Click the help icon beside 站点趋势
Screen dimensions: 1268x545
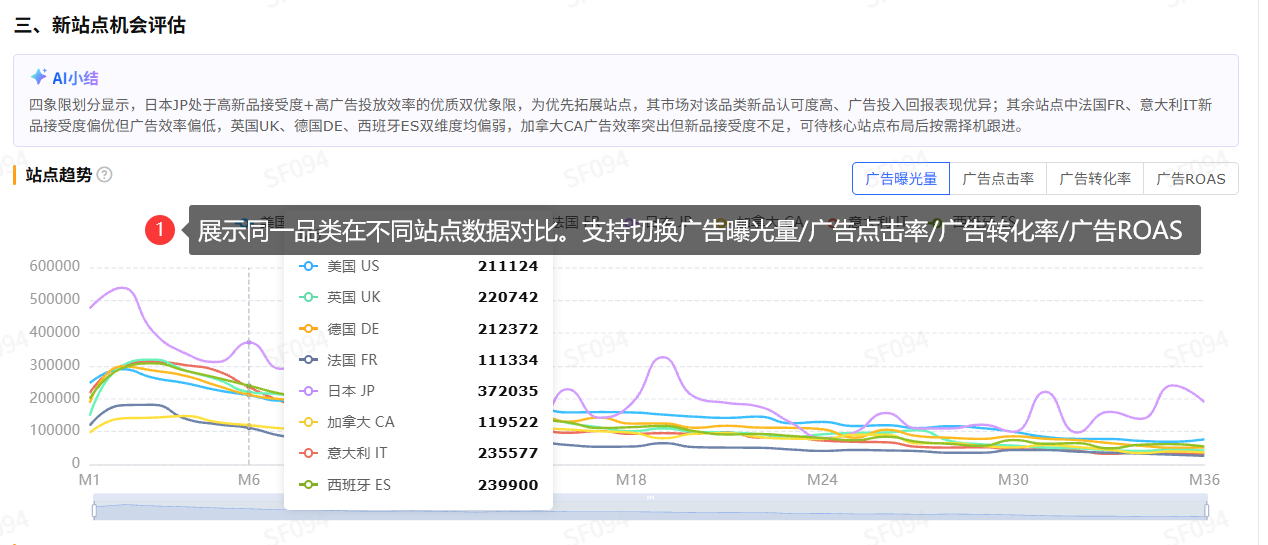click(104, 175)
